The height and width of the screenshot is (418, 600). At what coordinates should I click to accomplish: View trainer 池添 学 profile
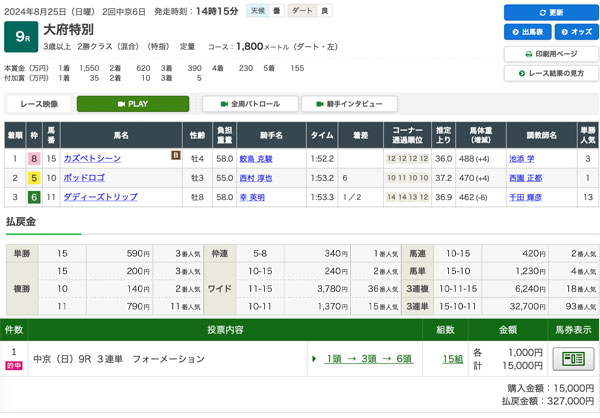524,159
